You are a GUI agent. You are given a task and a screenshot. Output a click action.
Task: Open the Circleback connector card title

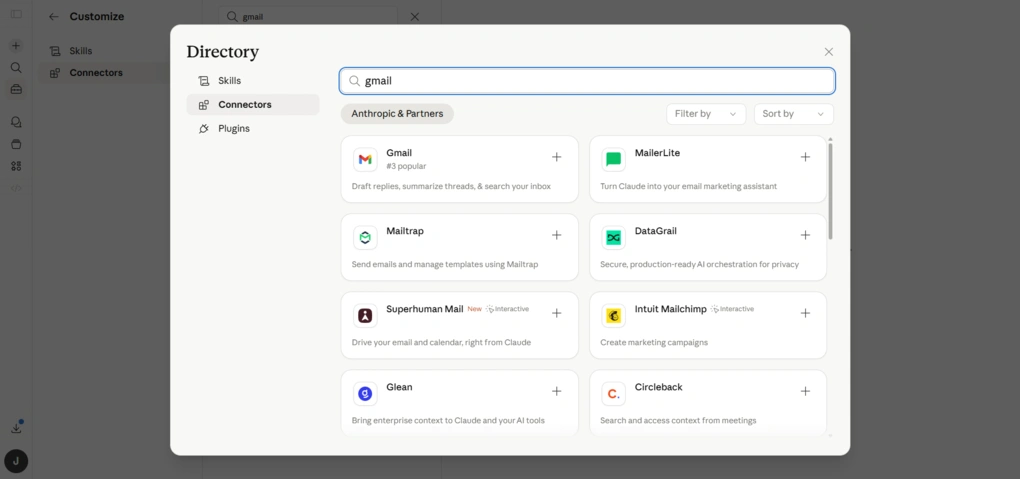[658, 387]
